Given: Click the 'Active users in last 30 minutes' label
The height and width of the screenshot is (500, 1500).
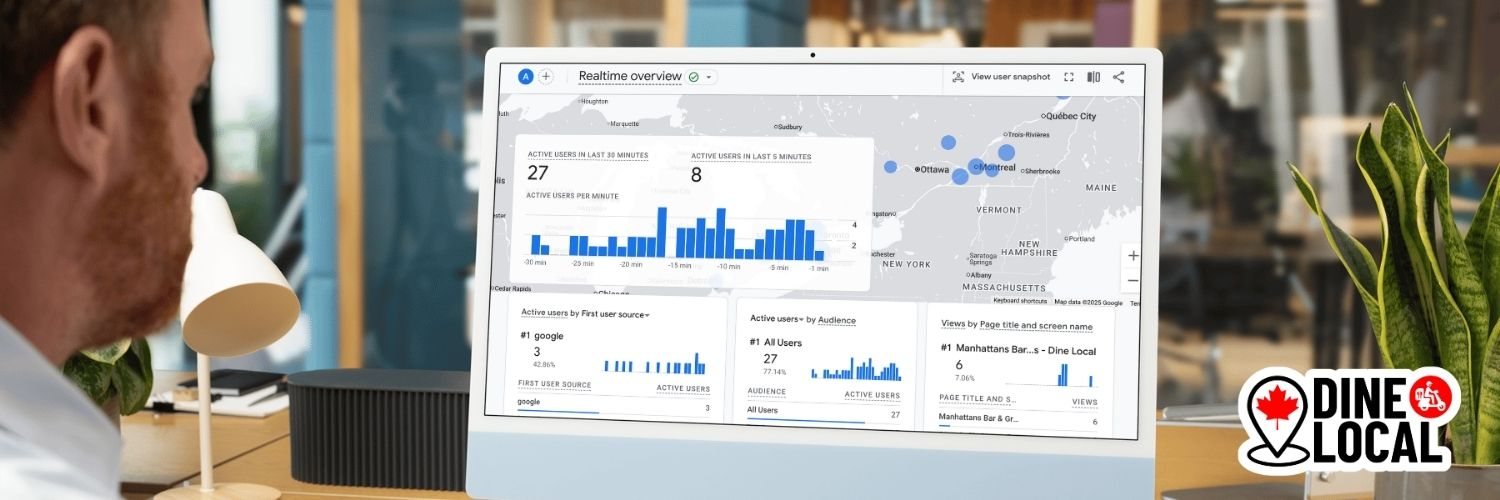Looking at the screenshot, I should [x=588, y=155].
